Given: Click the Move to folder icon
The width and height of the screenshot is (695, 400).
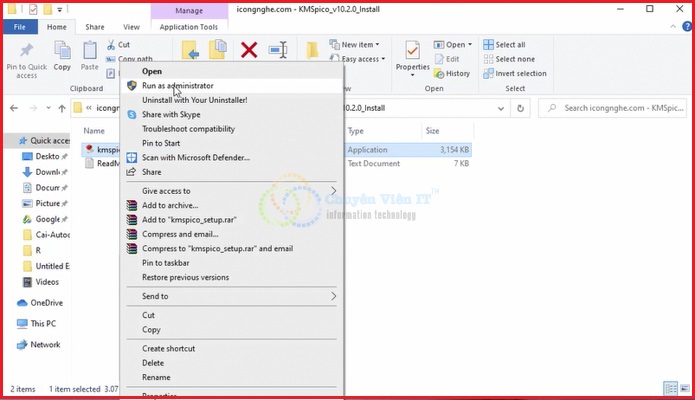Looking at the screenshot, I should [190, 50].
